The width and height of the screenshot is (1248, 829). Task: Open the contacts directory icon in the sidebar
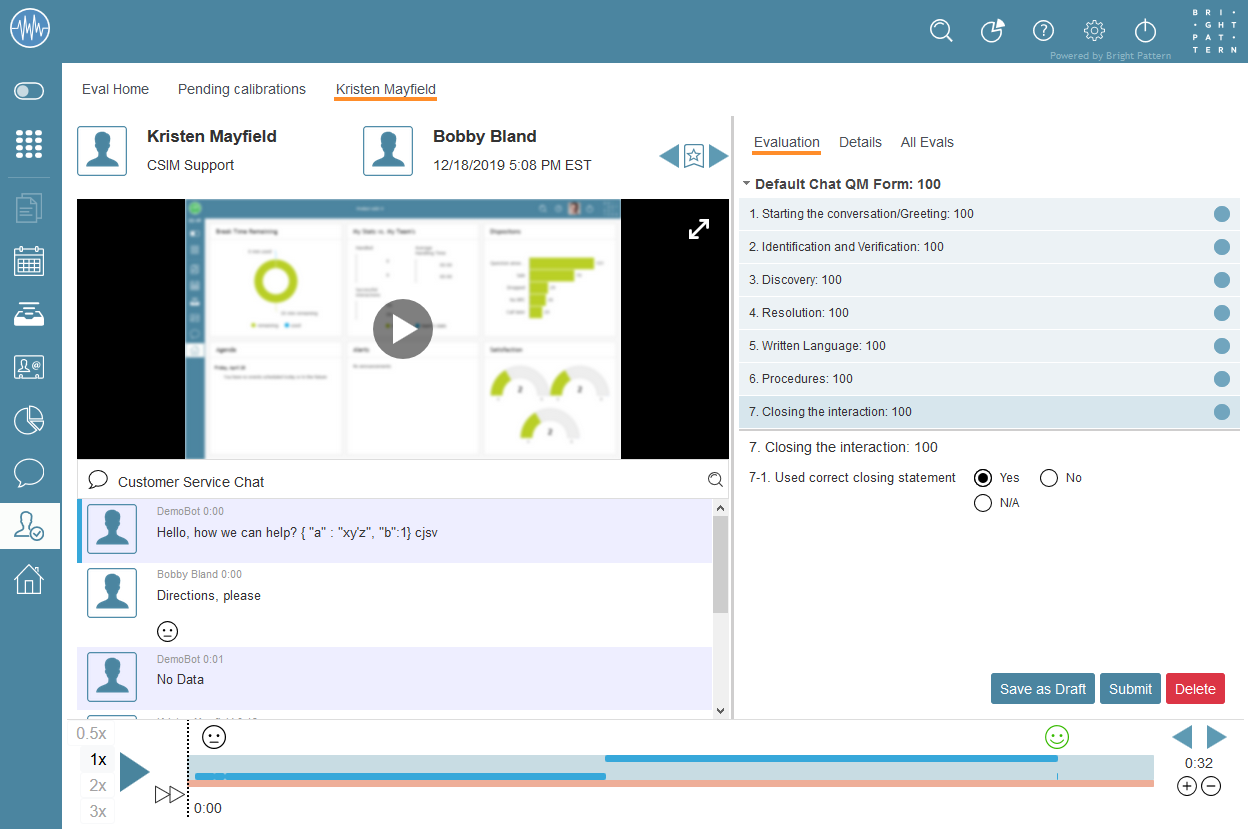tap(30, 367)
